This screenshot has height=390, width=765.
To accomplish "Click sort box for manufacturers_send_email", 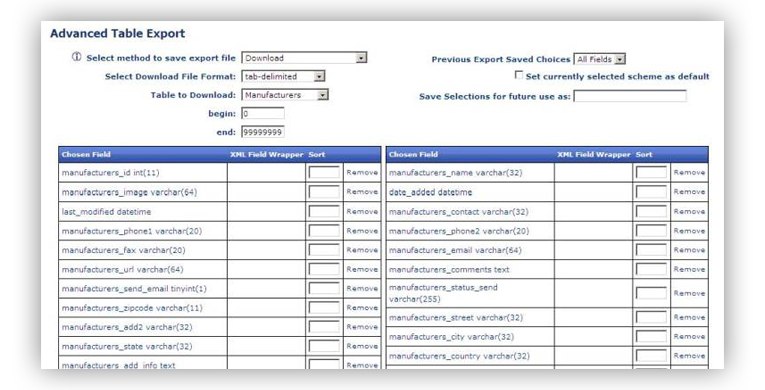I will pyautogui.click(x=324, y=288).
